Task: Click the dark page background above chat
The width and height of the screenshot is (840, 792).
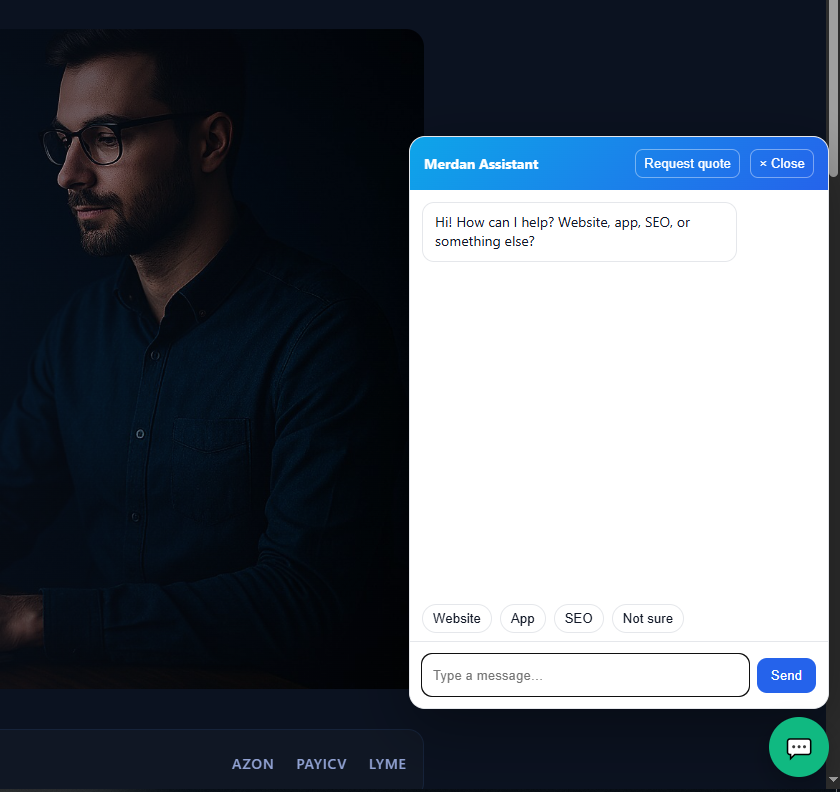Action: pyautogui.click(x=621, y=70)
